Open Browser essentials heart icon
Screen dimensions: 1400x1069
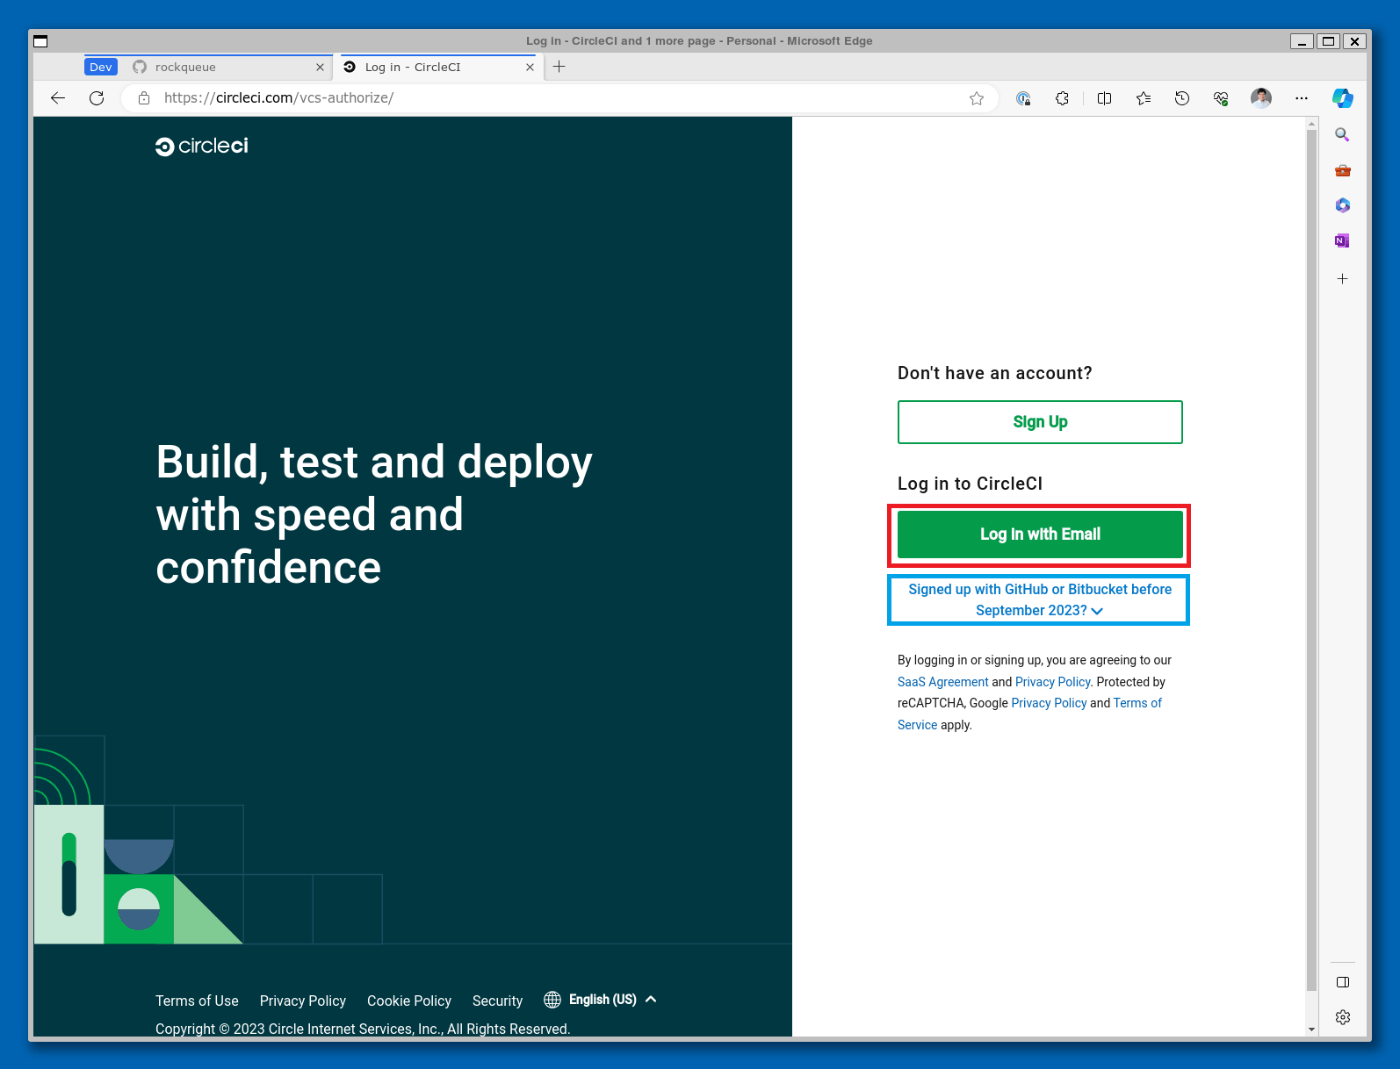1221,98
